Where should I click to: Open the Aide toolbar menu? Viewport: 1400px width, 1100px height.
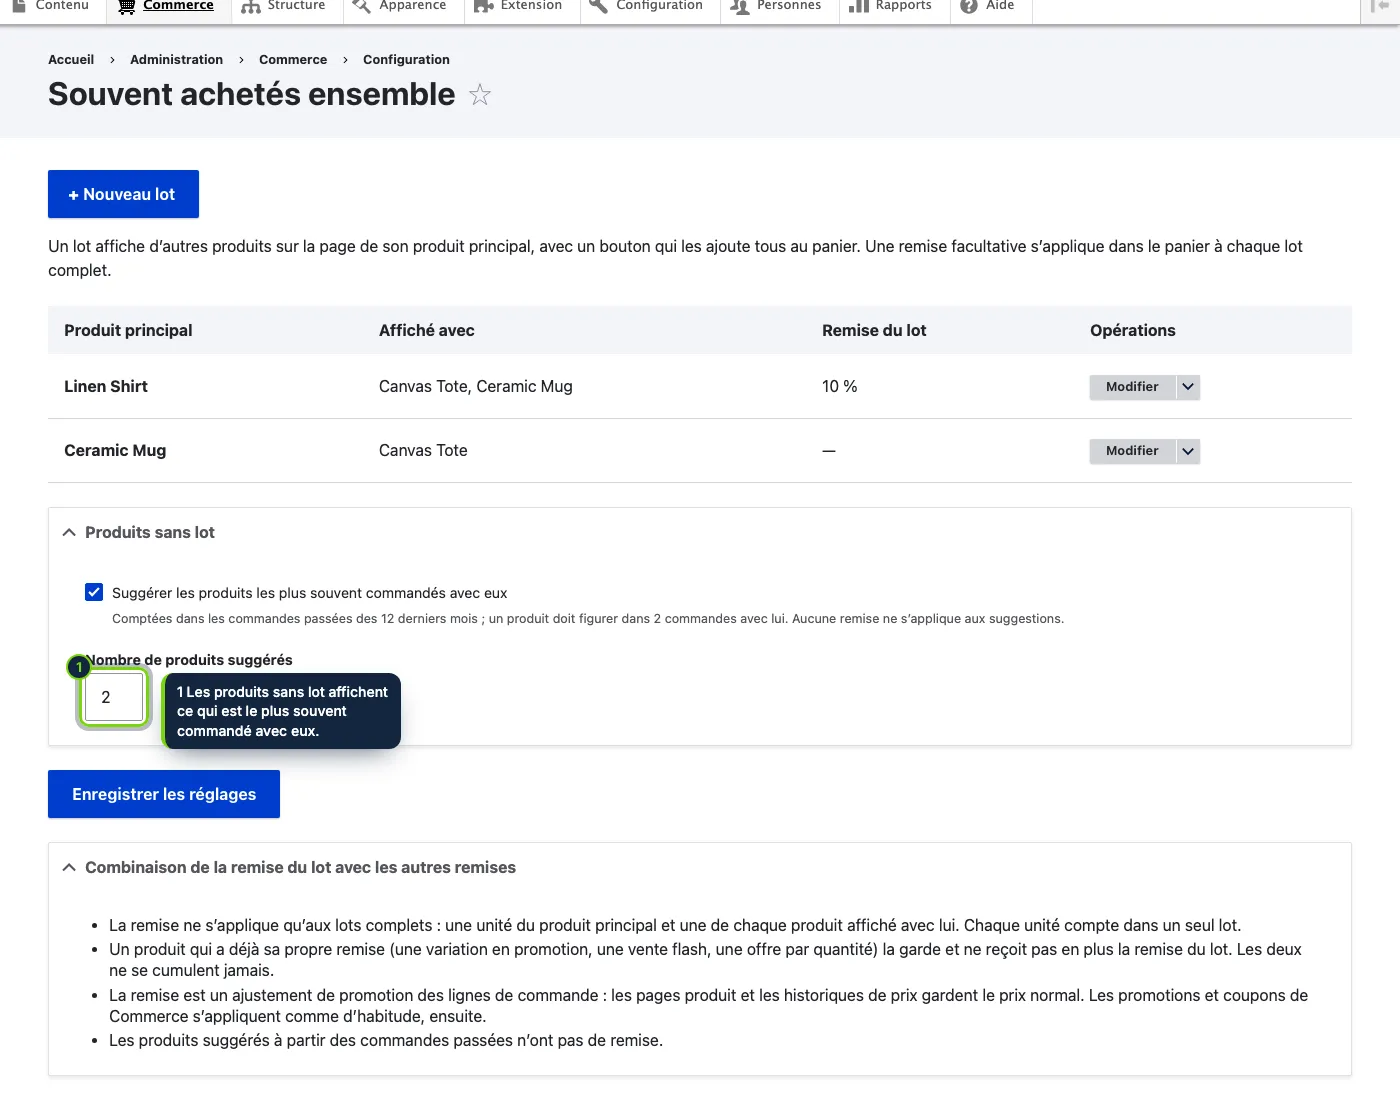(988, 6)
